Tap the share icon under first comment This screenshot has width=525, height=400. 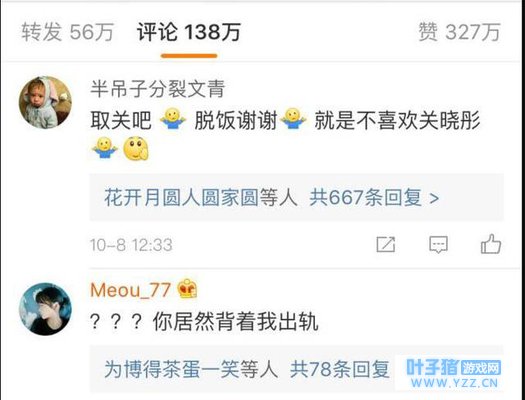click(386, 244)
